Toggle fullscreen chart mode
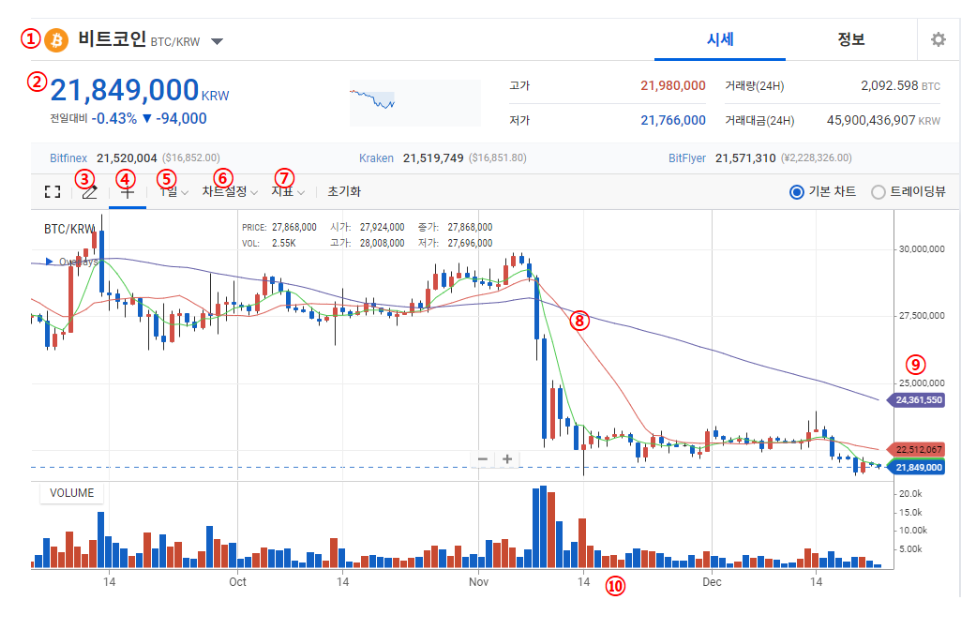The image size is (967, 617). (x=52, y=192)
